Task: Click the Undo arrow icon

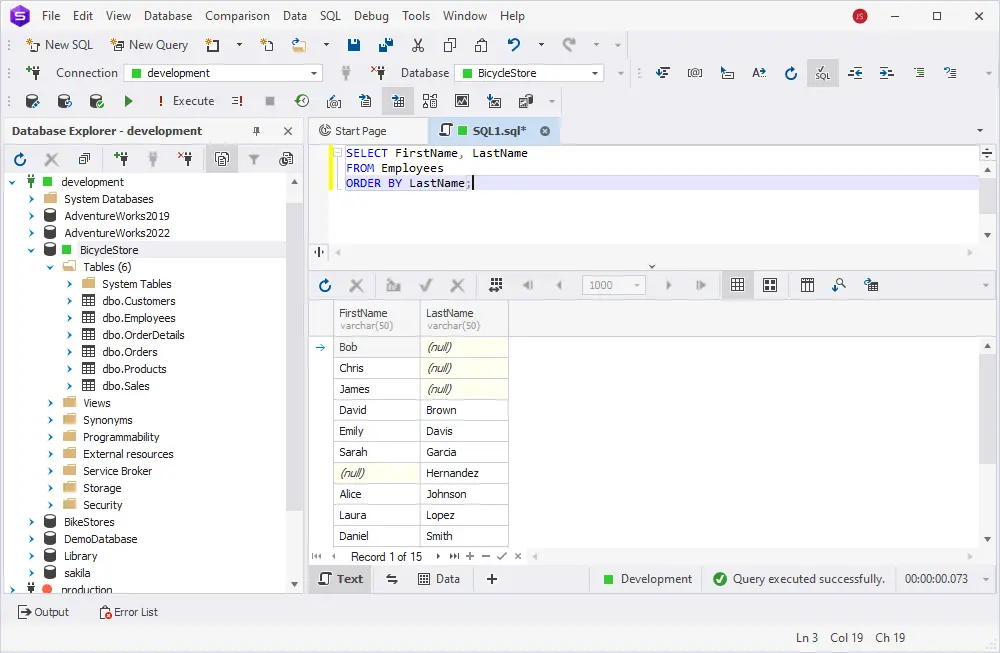Action: pos(514,45)
